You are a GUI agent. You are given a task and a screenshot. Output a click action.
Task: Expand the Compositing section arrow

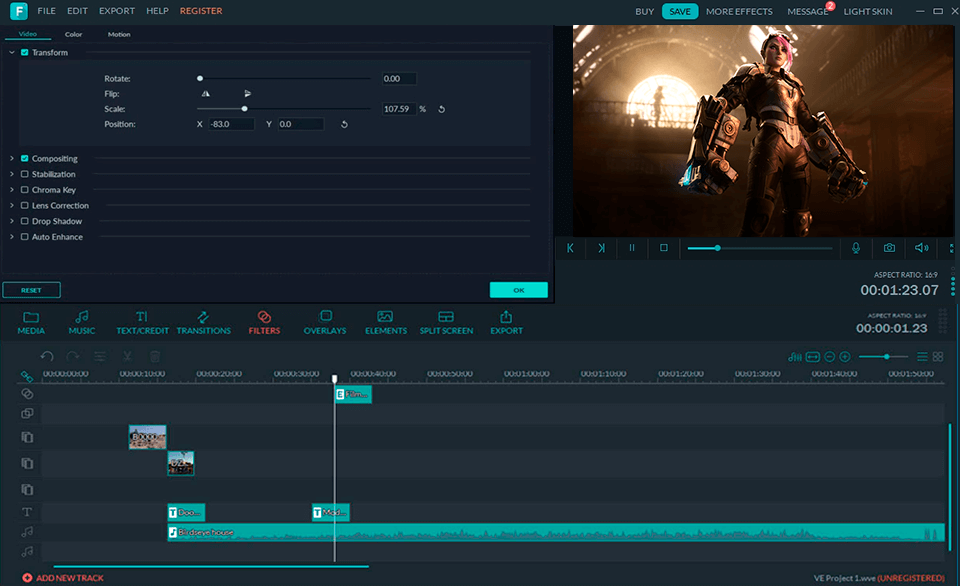tap(12, 159)
